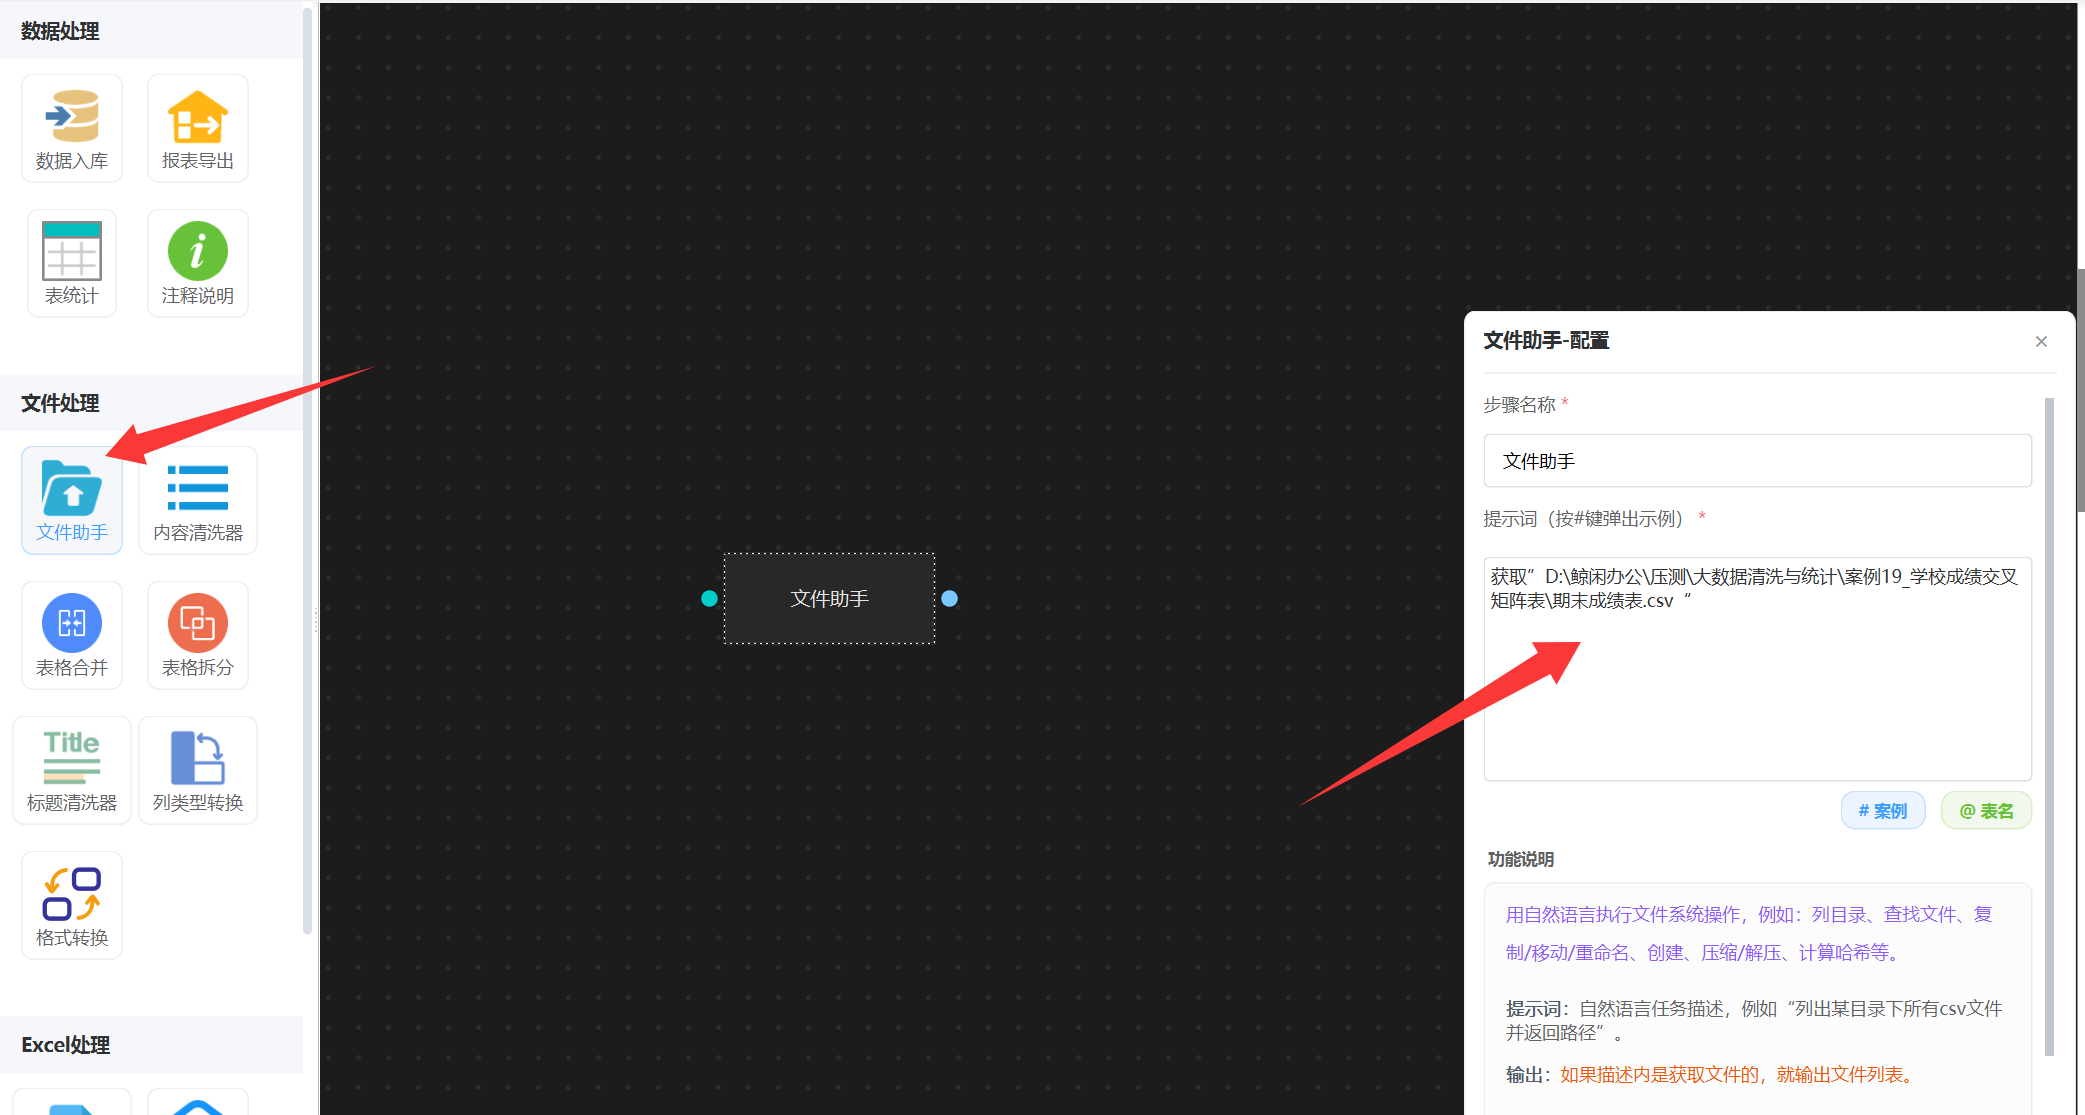
Task: Insert an example with # 案例 button
Action: (x=1882, y=811)
